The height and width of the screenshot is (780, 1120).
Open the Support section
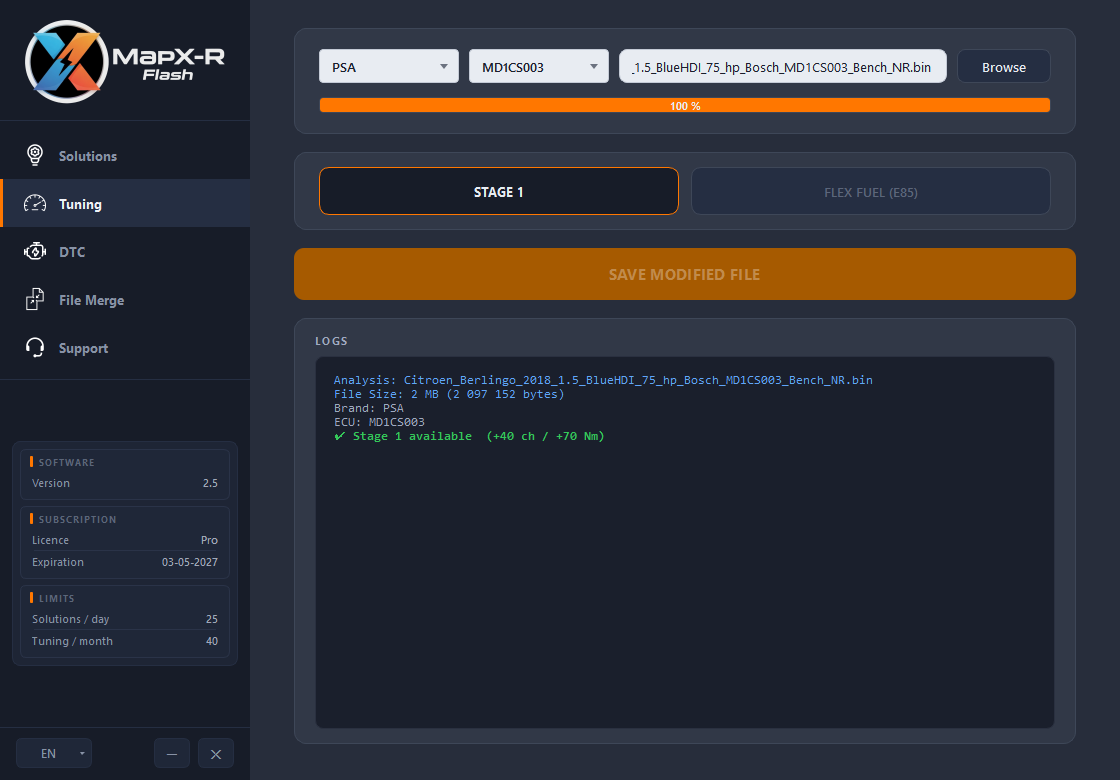point(125,348)
